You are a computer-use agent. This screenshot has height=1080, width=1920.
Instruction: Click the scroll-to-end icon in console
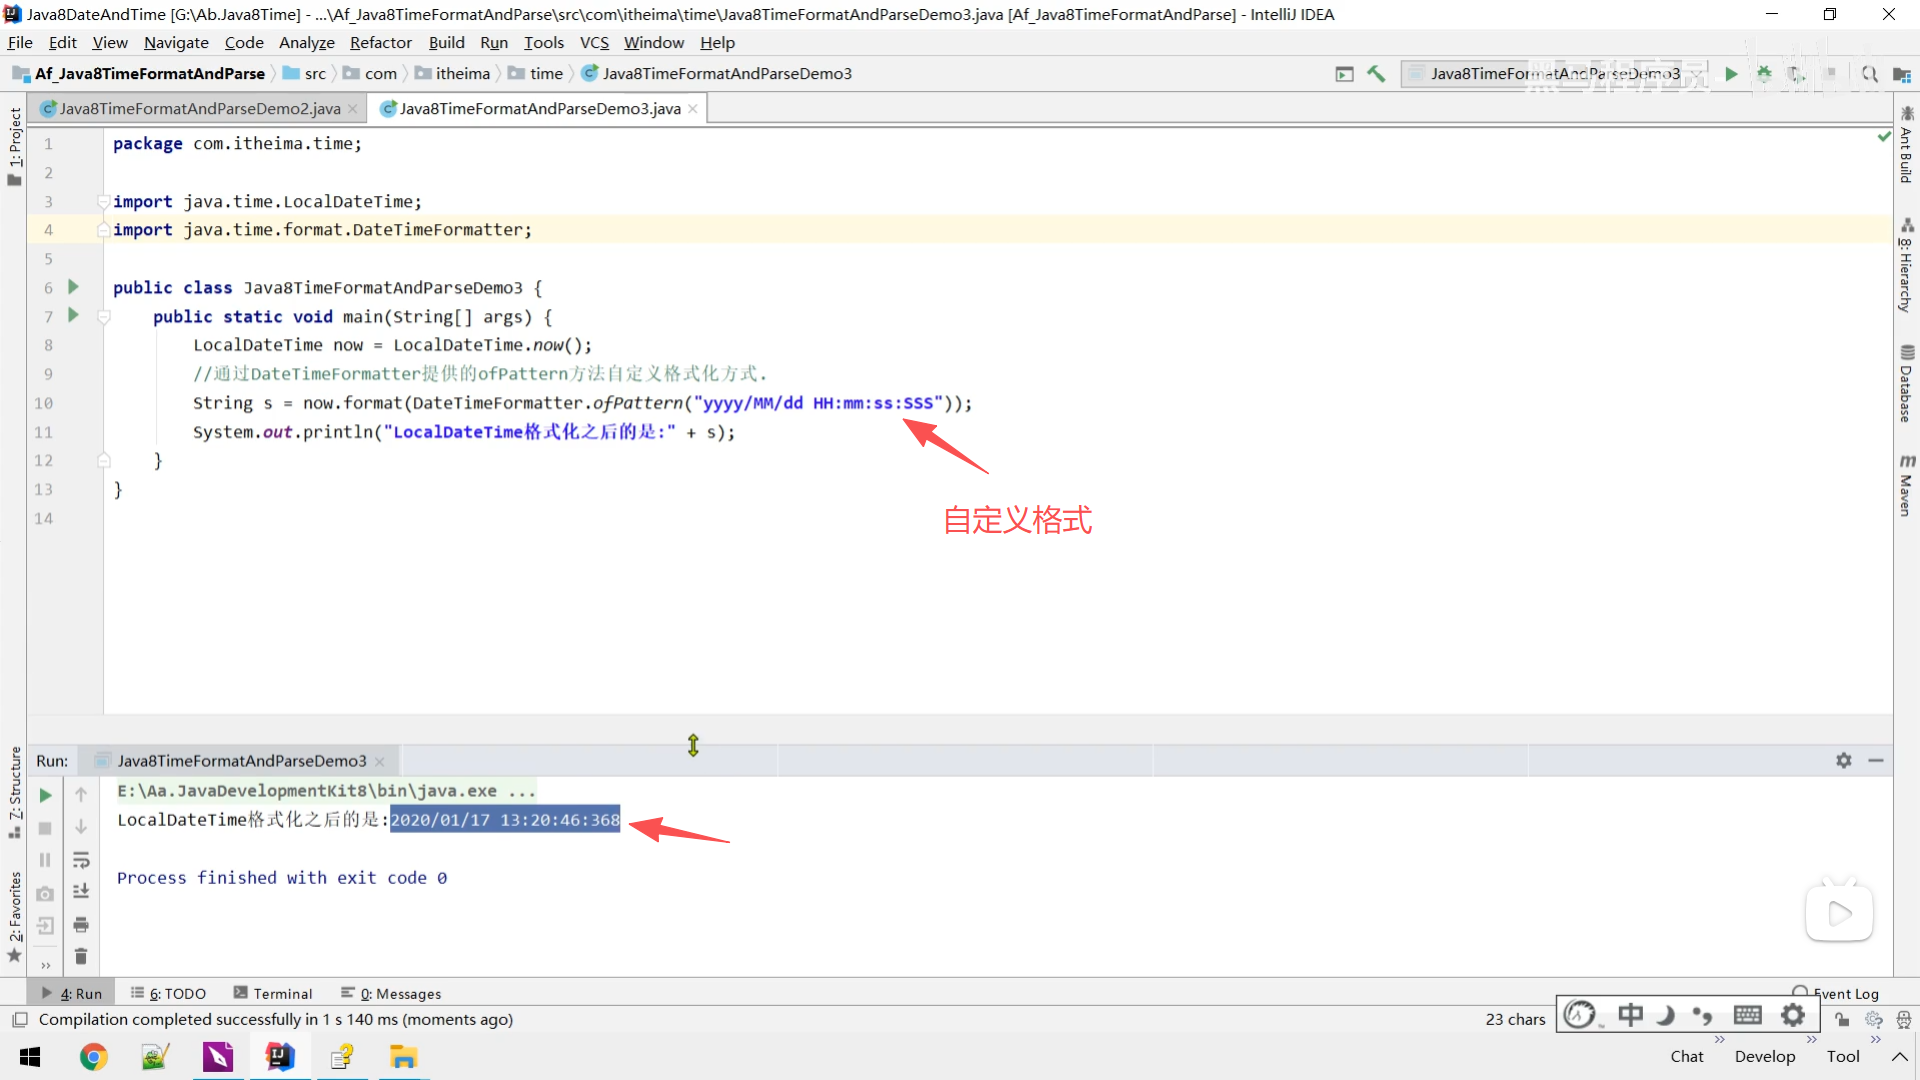[81, 892]
